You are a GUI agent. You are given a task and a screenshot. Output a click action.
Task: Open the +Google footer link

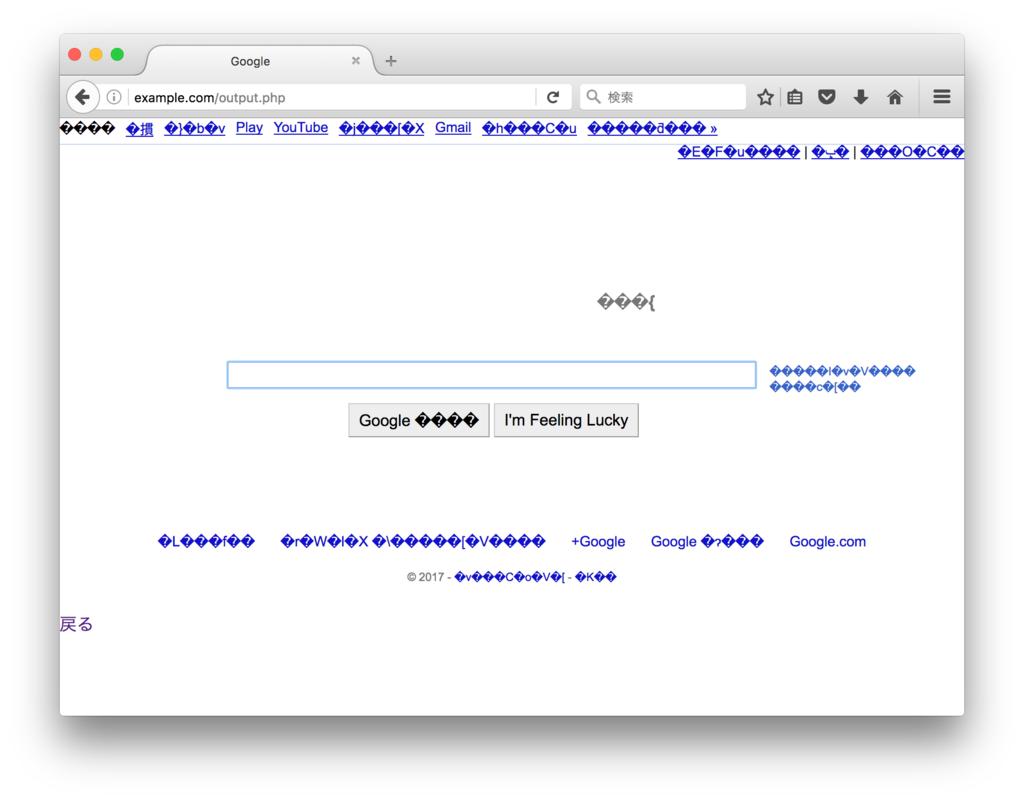pos(598,542)
